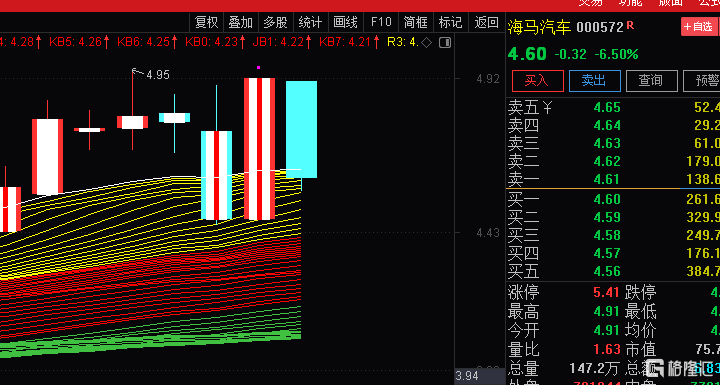Click the 4.95 high price flag label
The image size is (720, 385).
click(x=158, y=74)
